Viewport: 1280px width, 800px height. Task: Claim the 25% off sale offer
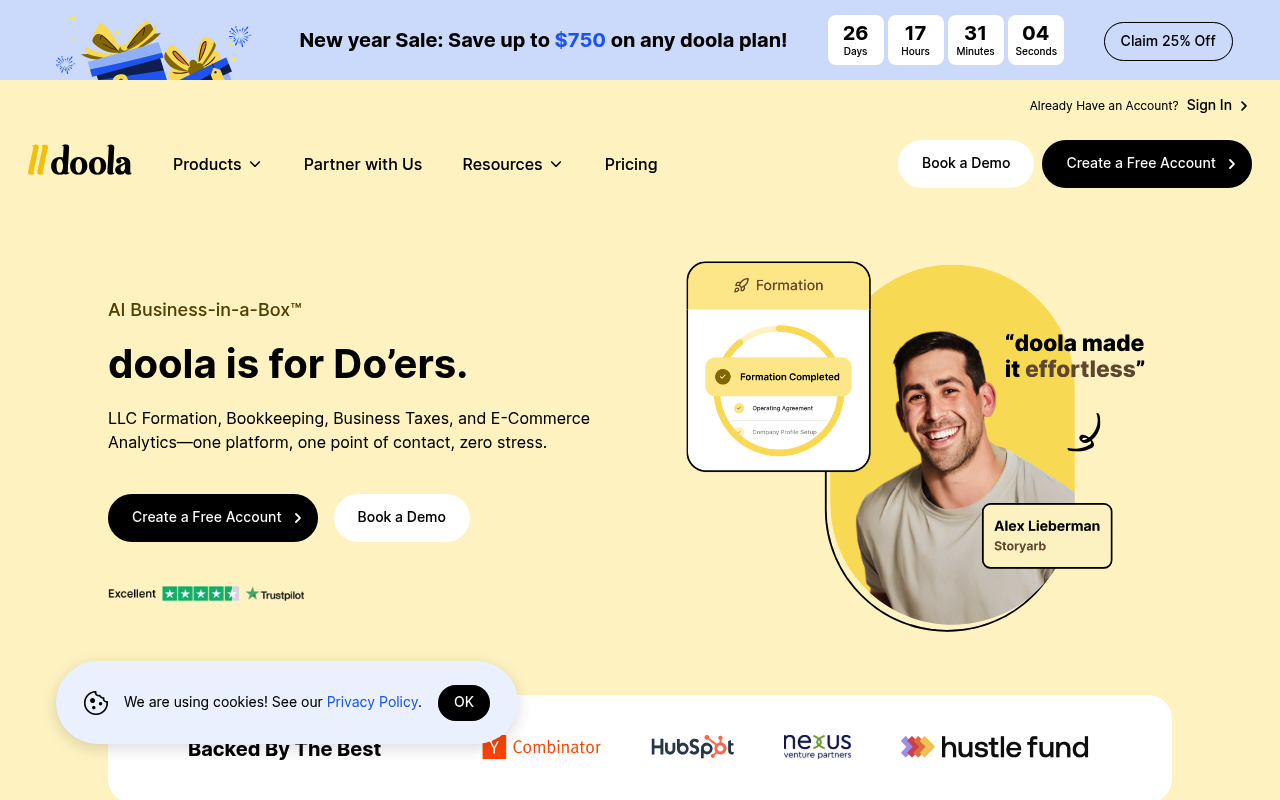pos(1168,41)
